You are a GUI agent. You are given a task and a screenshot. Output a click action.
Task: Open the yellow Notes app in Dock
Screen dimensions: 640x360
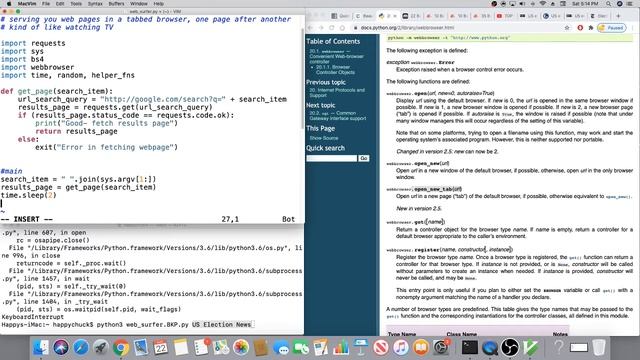click(x=181, y=348)
